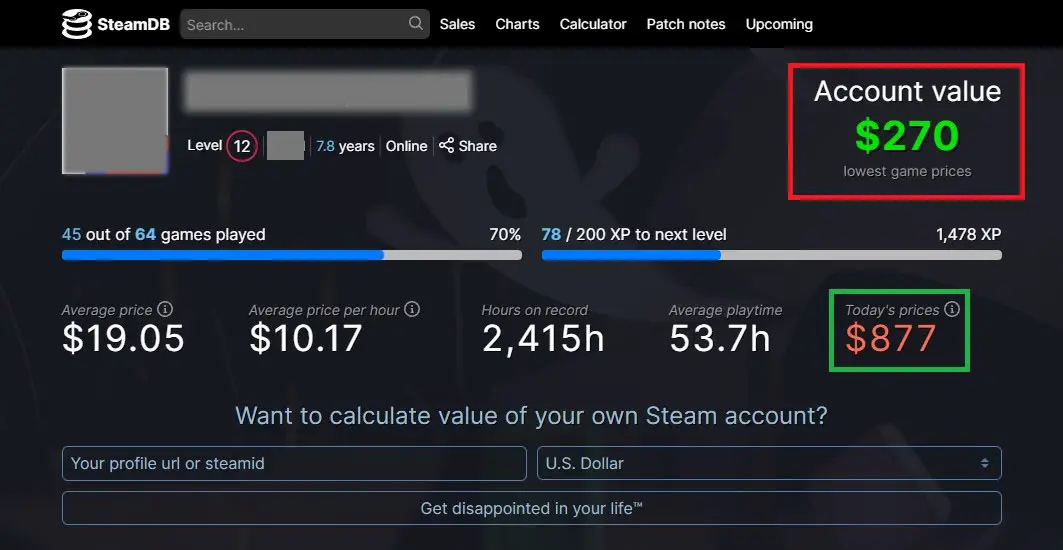Click the Online status text
The height and width of the screenshot is (550, 1063).
point(407,146)
